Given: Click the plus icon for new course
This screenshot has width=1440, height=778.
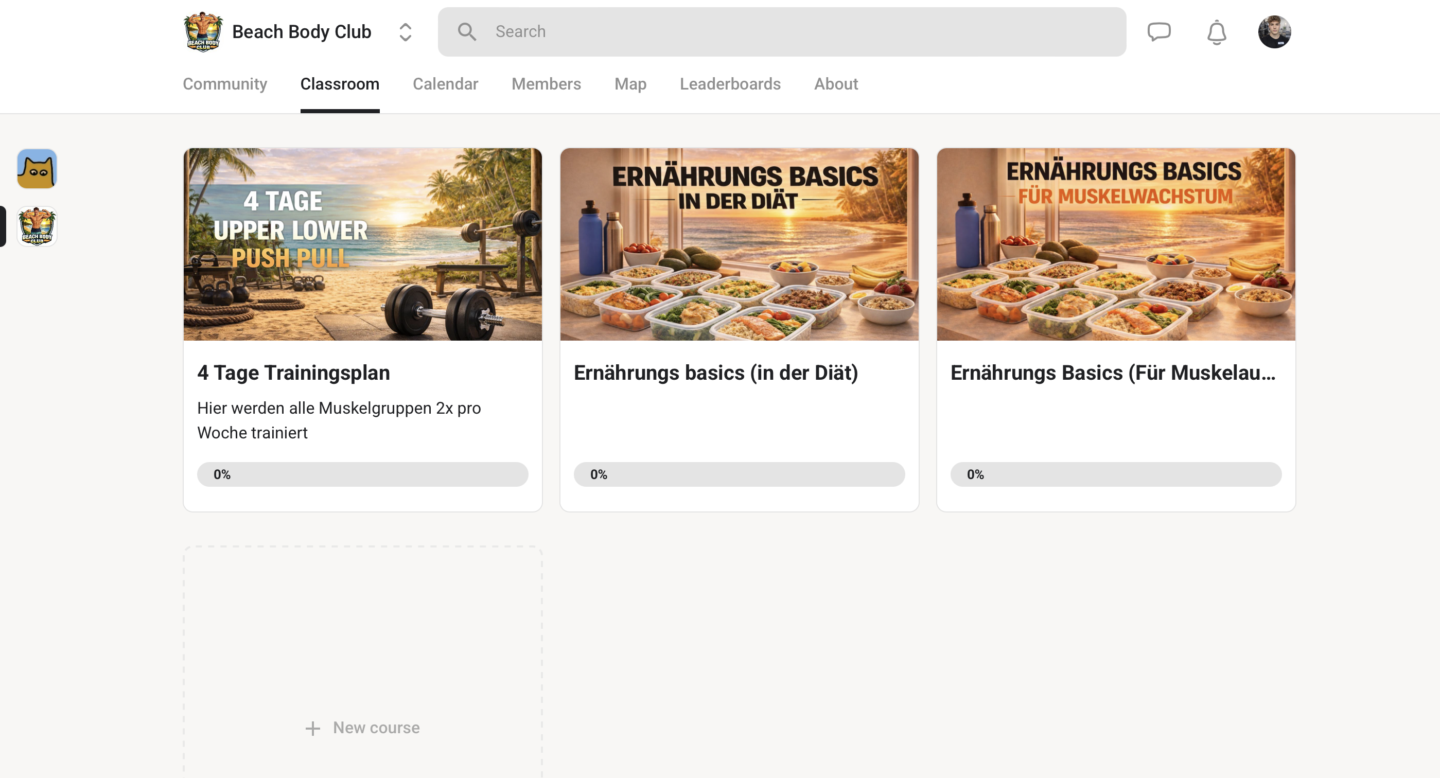Looking at the screenshot, I should coord(313,728).
